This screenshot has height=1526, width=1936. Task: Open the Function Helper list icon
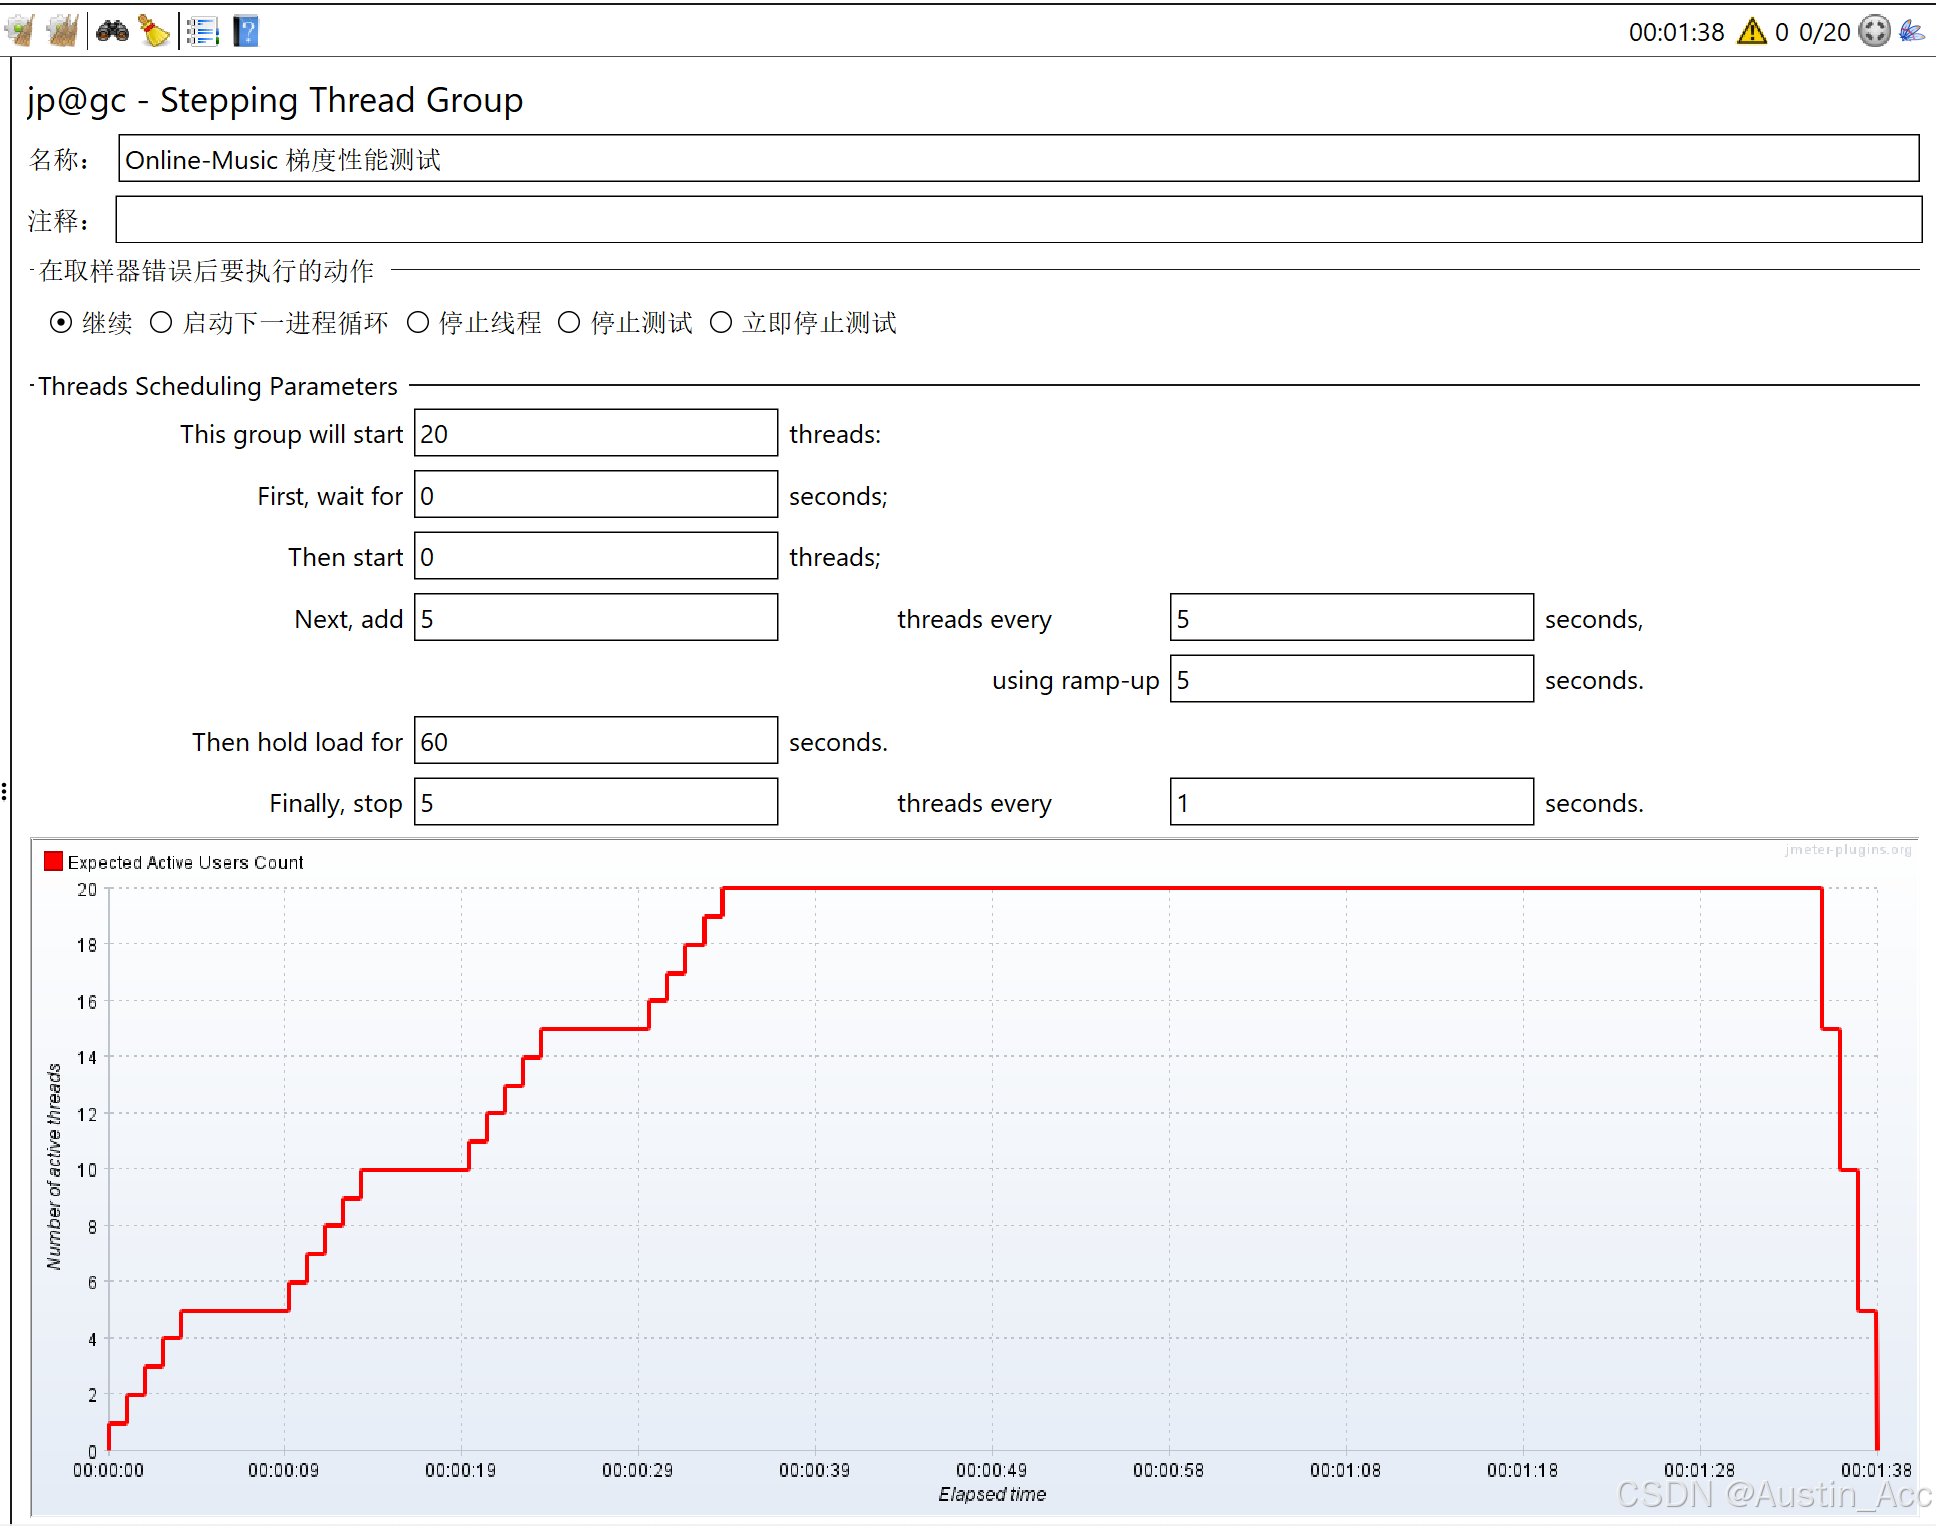203,31
